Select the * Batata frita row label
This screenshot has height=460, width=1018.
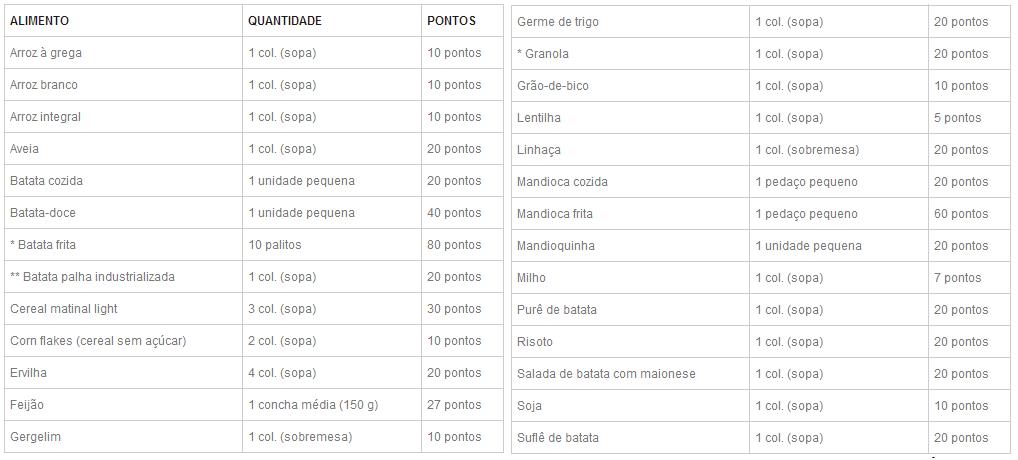click(43, 245)
